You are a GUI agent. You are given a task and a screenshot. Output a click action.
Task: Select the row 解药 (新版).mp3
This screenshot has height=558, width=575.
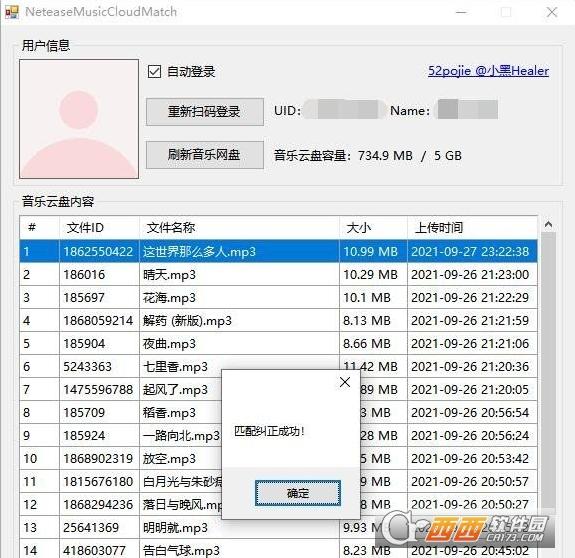point(279,320)
